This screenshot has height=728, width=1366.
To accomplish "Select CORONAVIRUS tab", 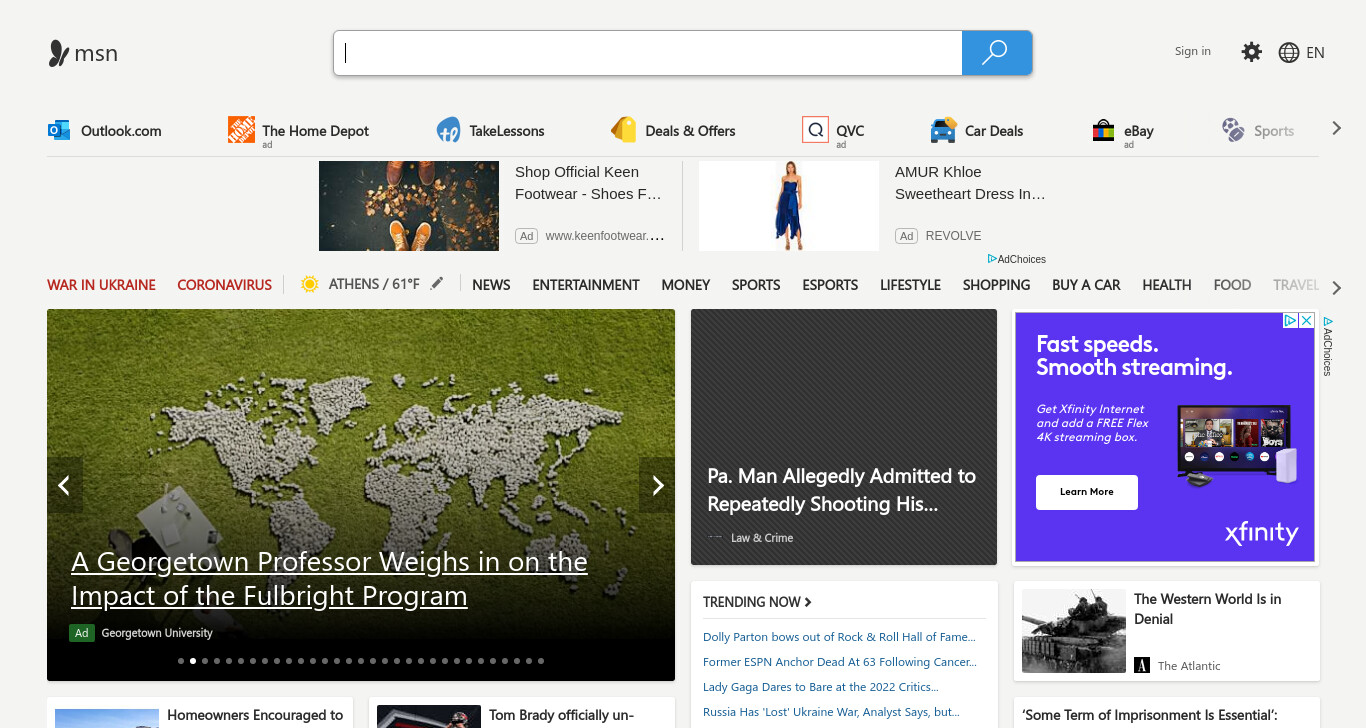I will pyautogui.click(x=224, y=285).
